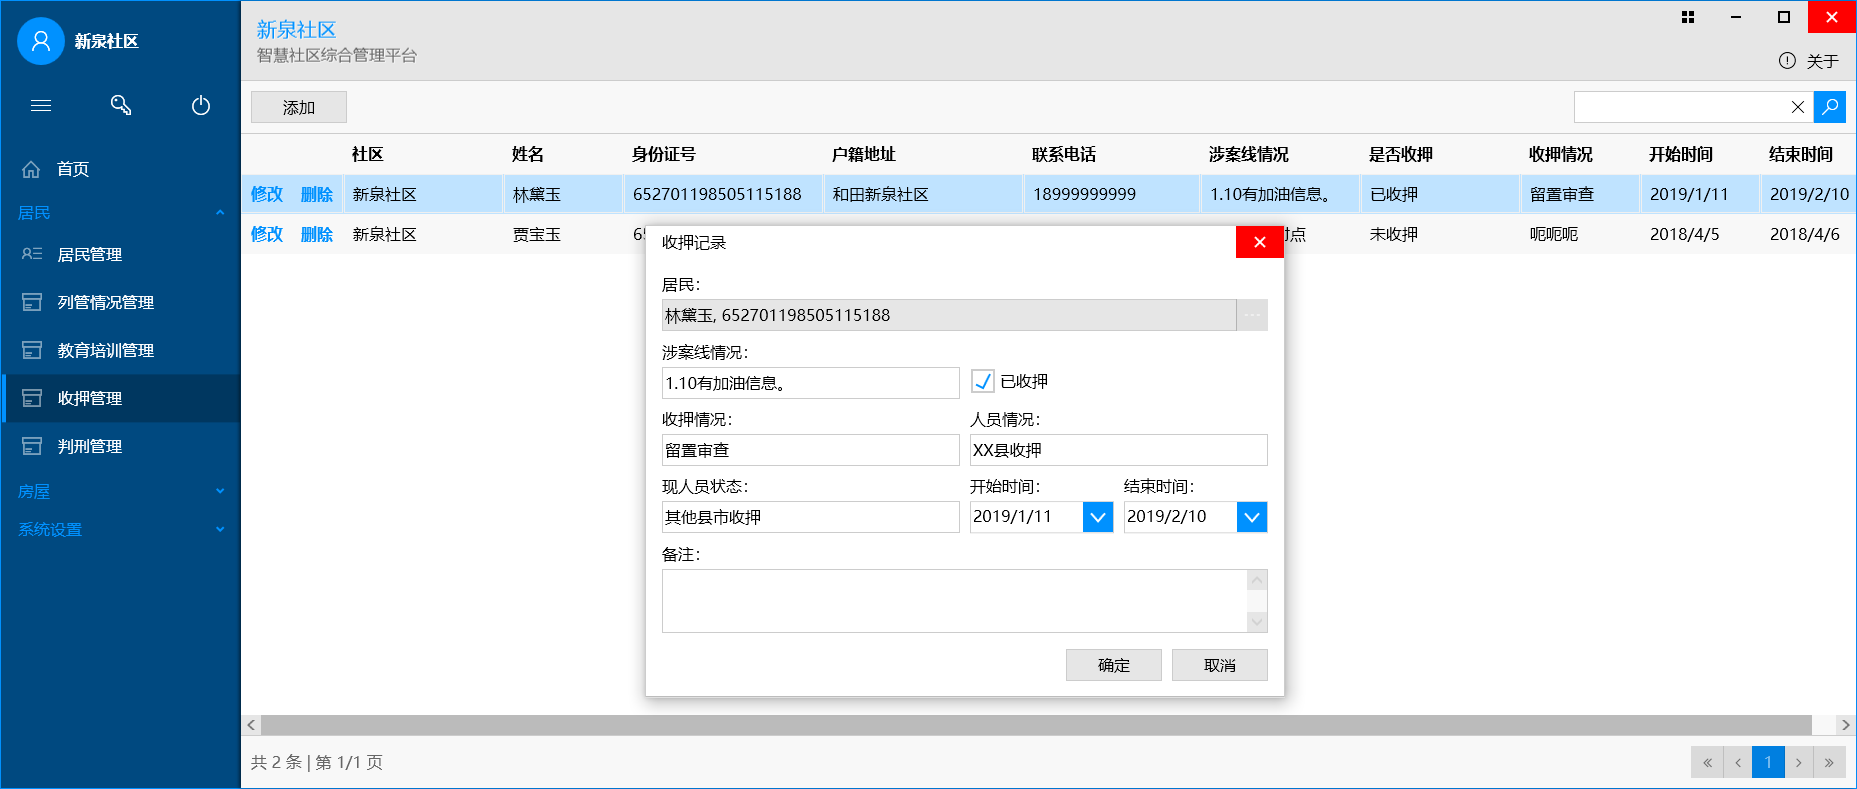Open 教育培训管理 in the sidebar
1857x789 pixels.
click(x=105, y=350)
